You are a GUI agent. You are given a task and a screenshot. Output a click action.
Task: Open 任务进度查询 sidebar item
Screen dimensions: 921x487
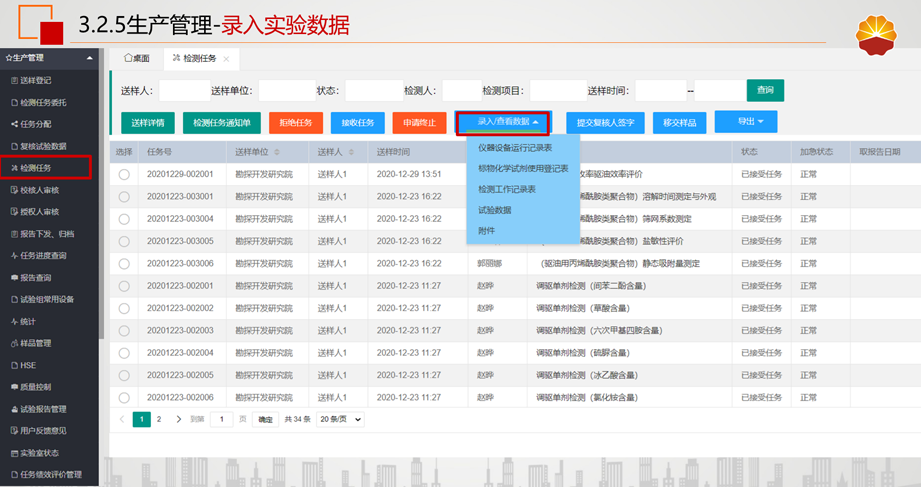[39, 256]
